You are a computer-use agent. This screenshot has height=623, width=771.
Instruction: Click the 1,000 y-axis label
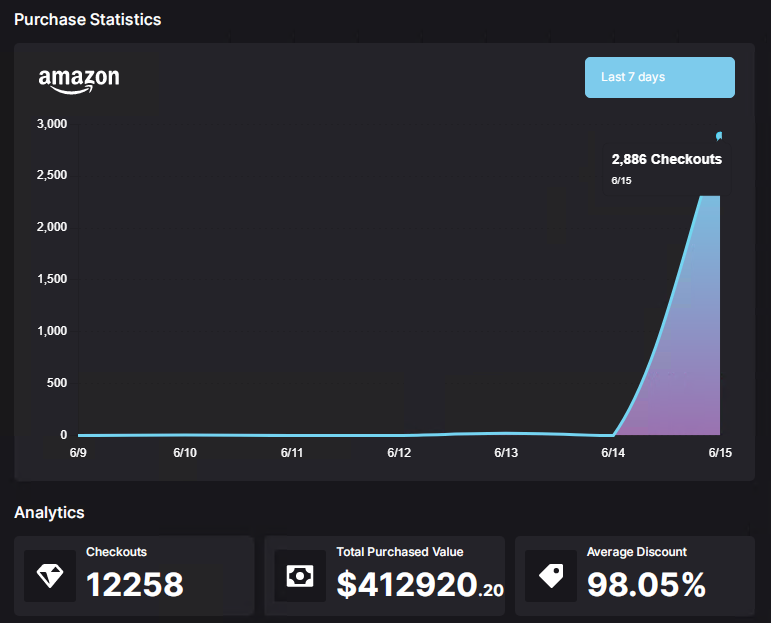tap(52, 331)
